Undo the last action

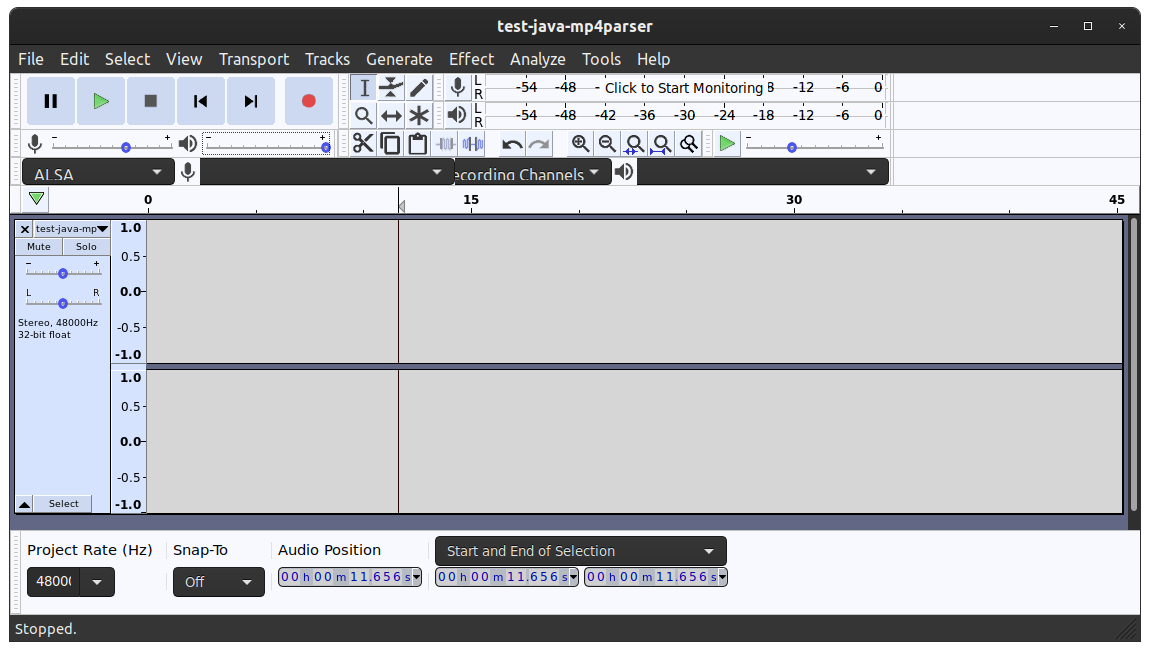(512, 144)
